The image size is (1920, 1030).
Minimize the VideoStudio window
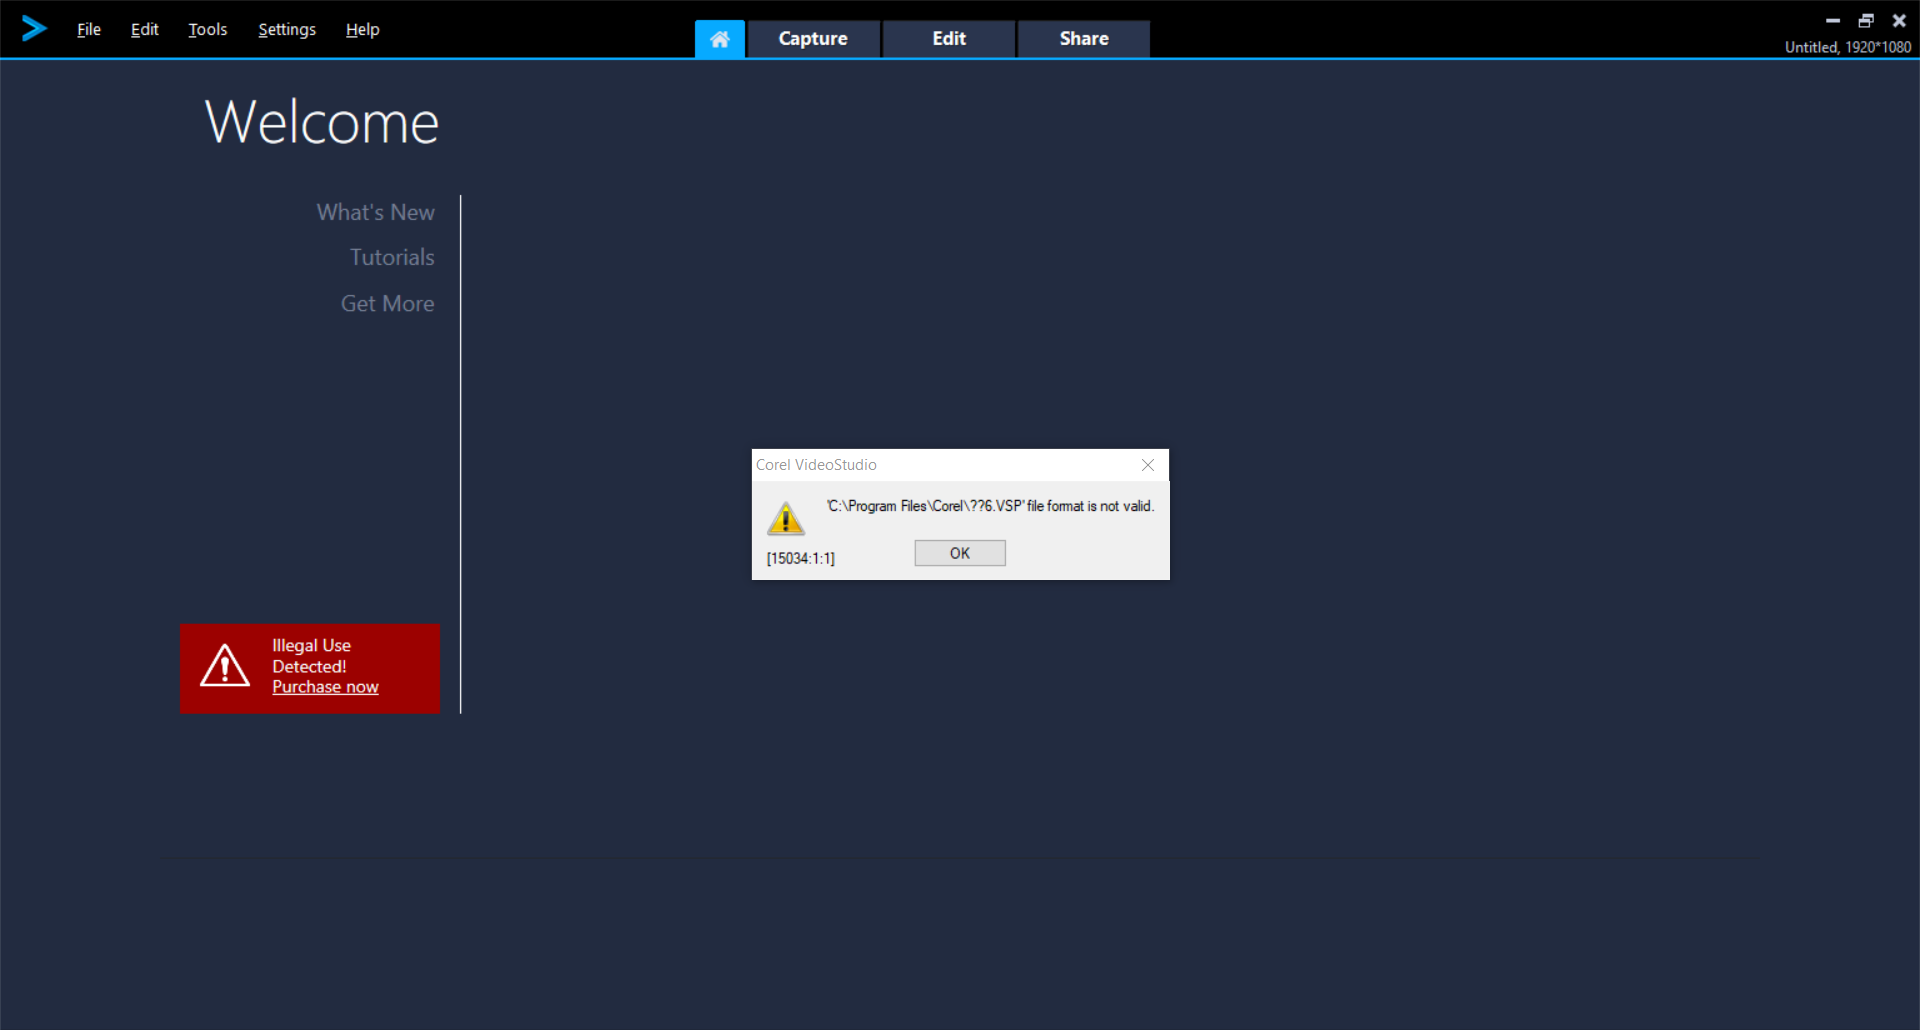pyautogui.click(x=1832, y=20)
